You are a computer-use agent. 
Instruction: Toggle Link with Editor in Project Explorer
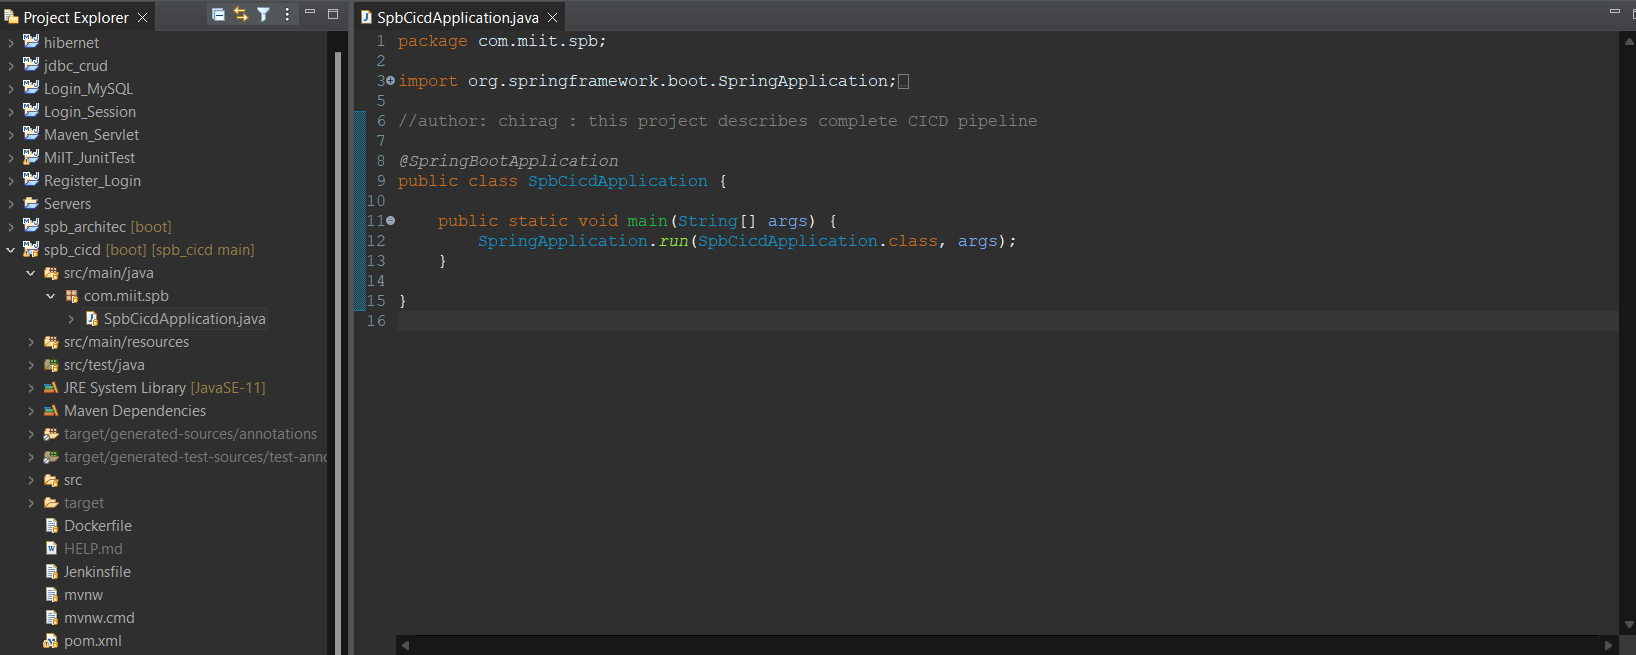click(241, 14)
